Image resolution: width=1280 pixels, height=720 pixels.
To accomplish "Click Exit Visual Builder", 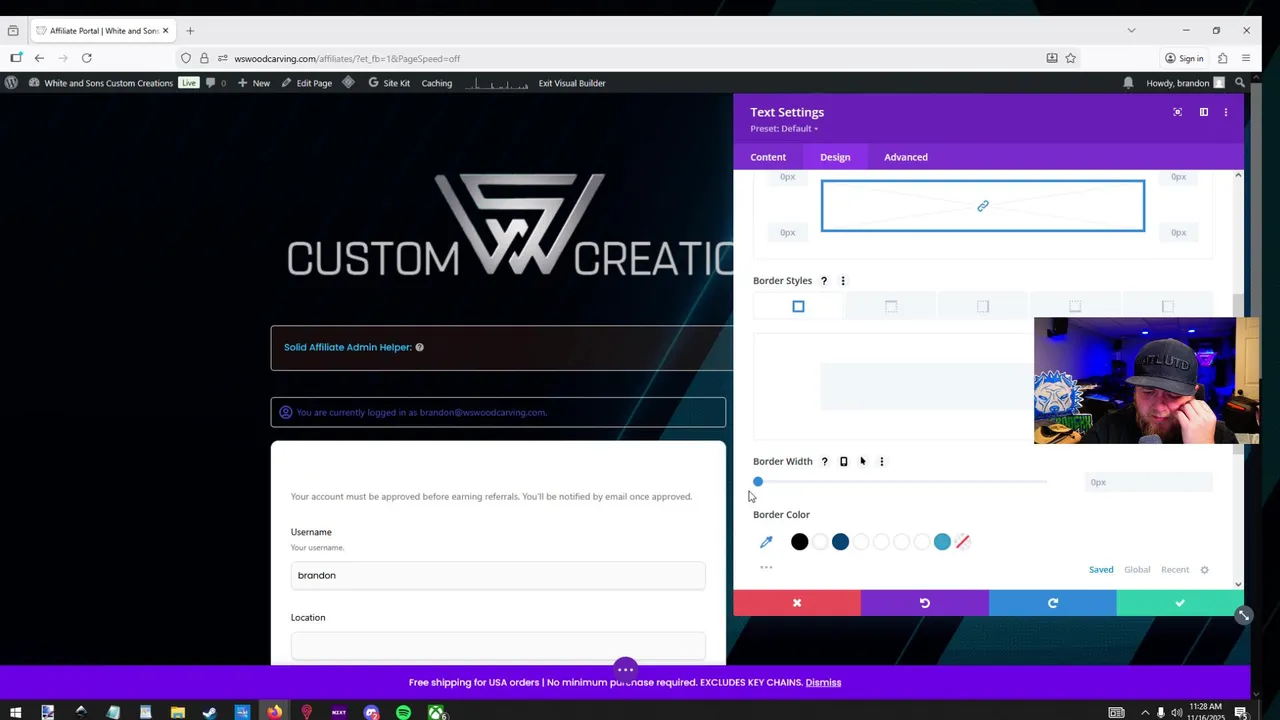I will [x=572, y=83].
